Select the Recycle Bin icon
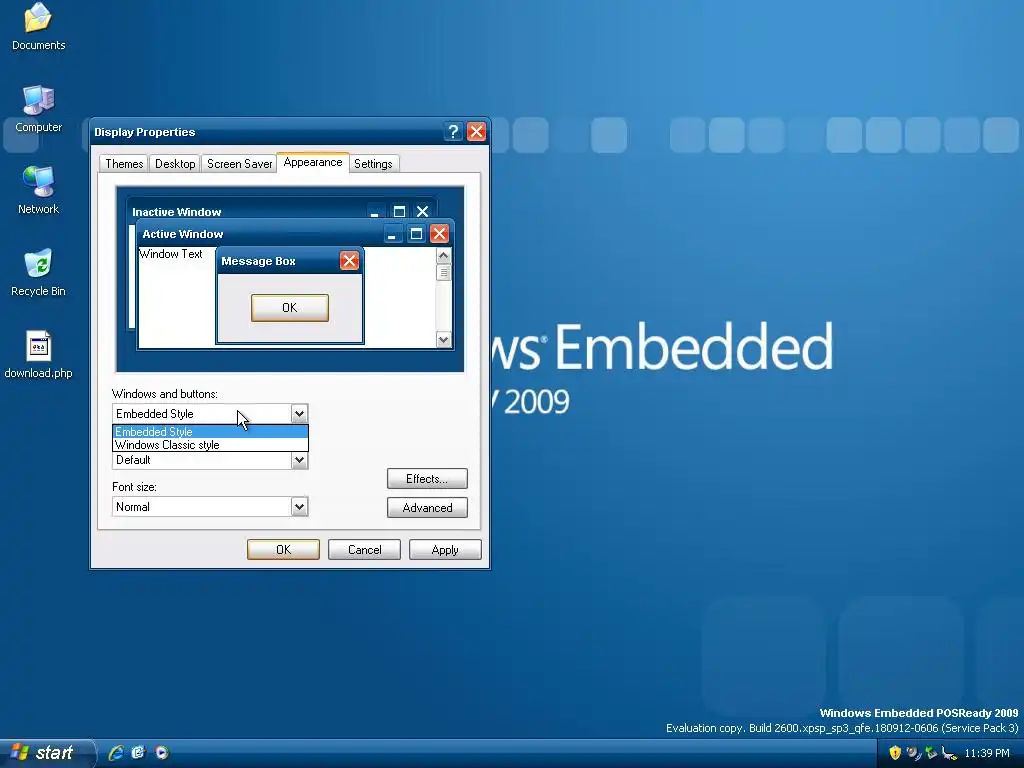The width and height of the screenshot is (1024, 768). pos(38,272)
